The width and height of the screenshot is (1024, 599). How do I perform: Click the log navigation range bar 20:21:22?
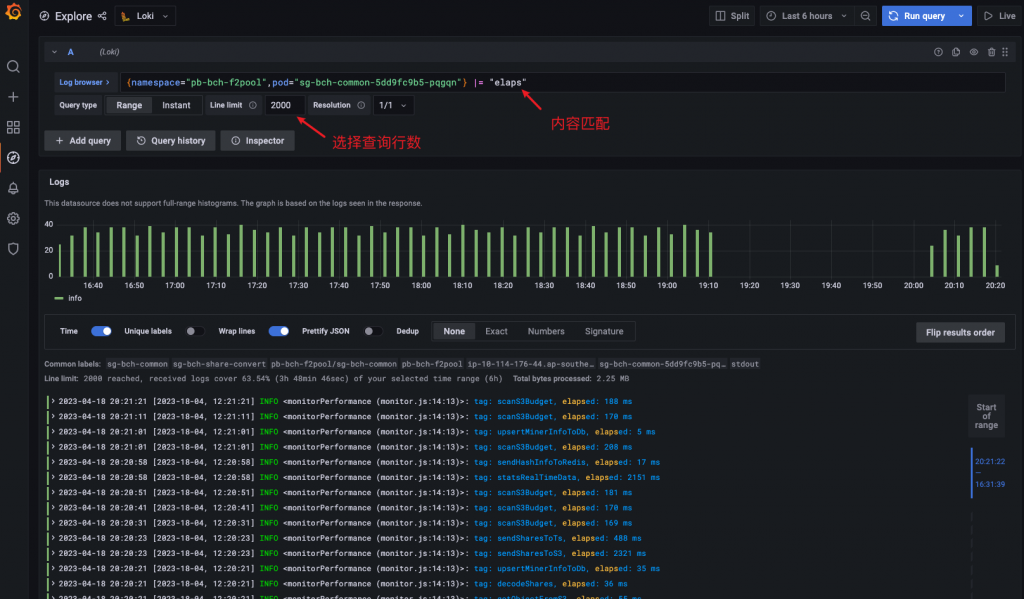pos(989,473)
